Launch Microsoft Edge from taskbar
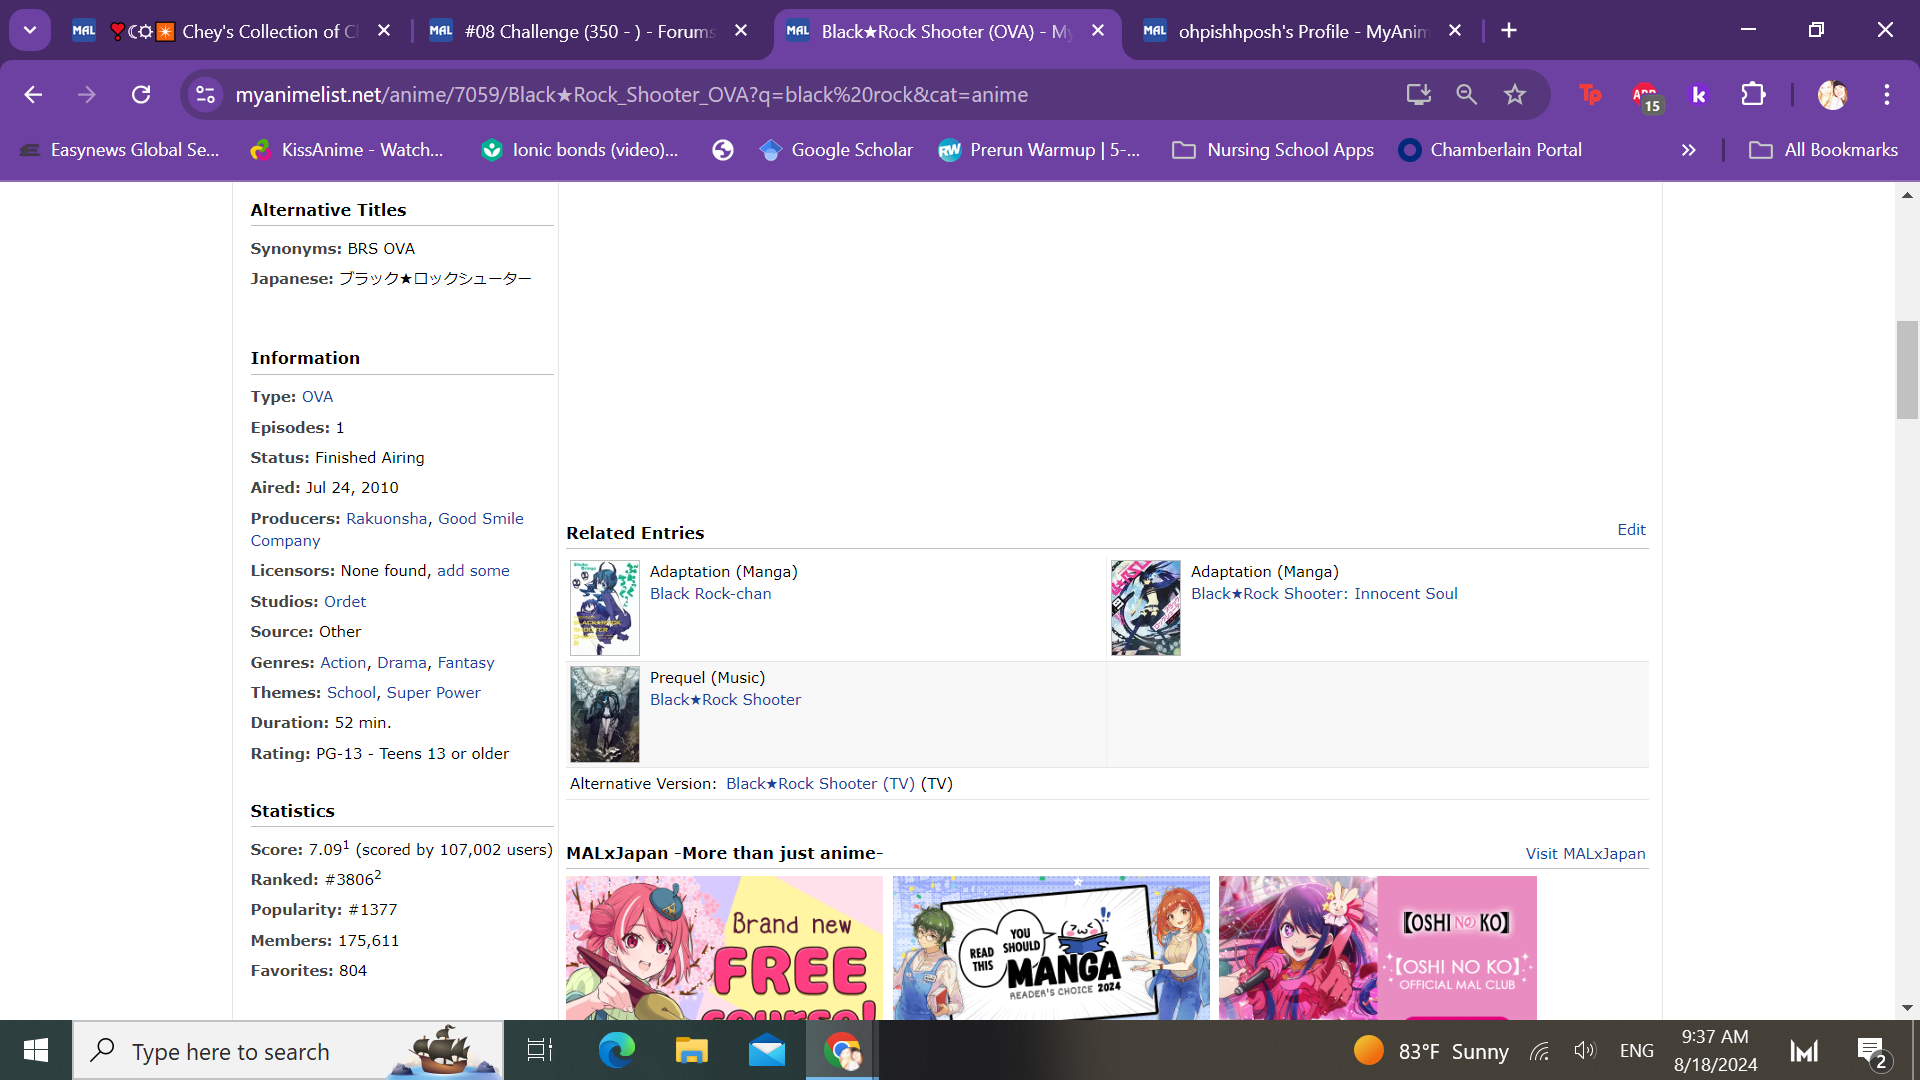1920x1080 pixels. click(617, 1051)
